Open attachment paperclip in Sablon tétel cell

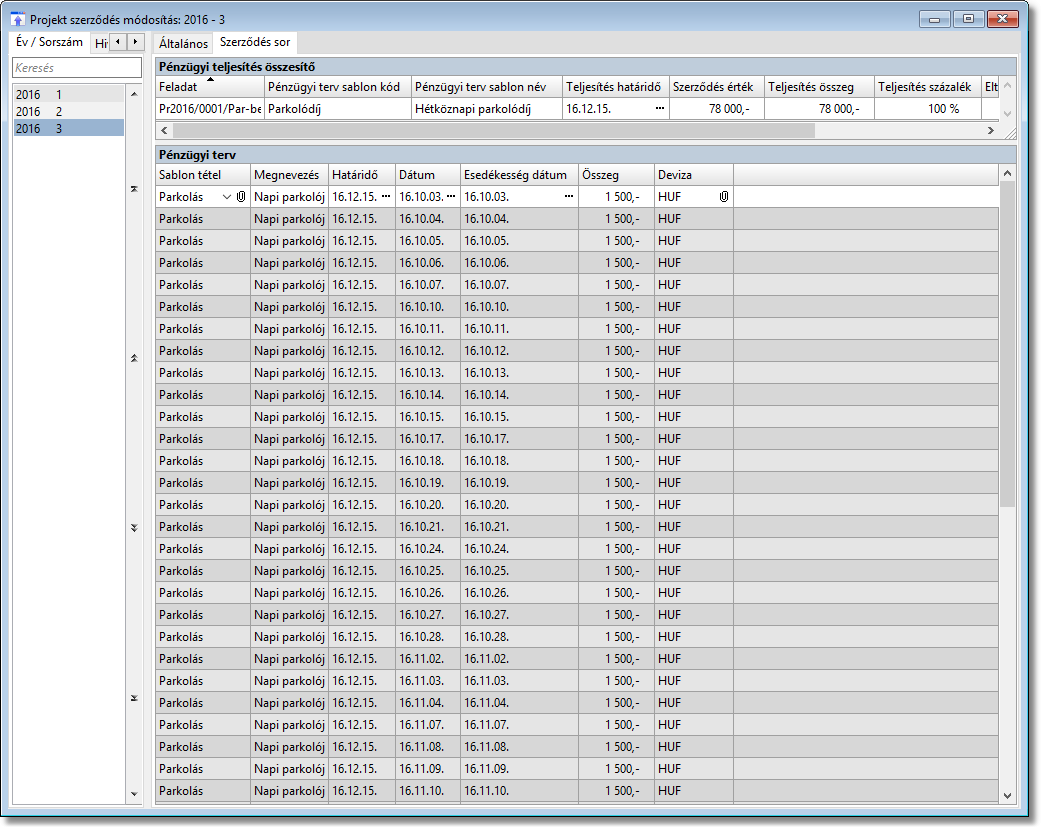241,196
